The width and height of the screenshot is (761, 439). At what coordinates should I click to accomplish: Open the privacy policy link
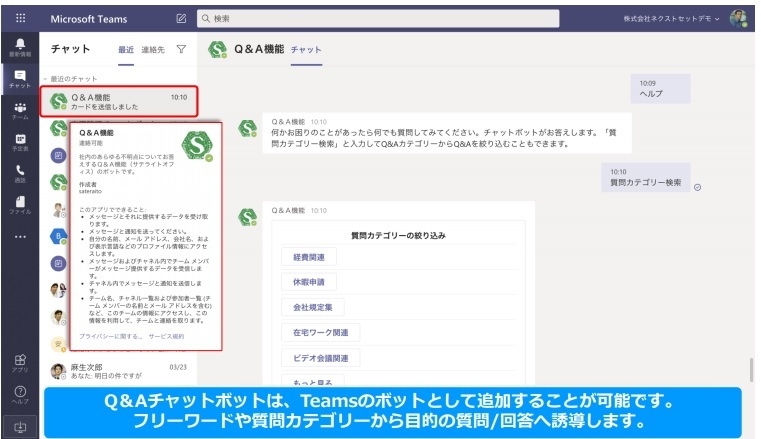[111, 336]
